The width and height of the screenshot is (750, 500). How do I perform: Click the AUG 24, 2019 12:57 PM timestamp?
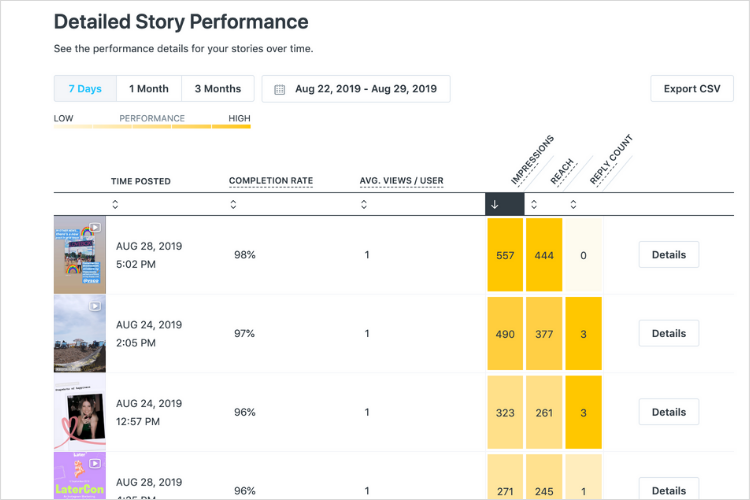[149, 412]
